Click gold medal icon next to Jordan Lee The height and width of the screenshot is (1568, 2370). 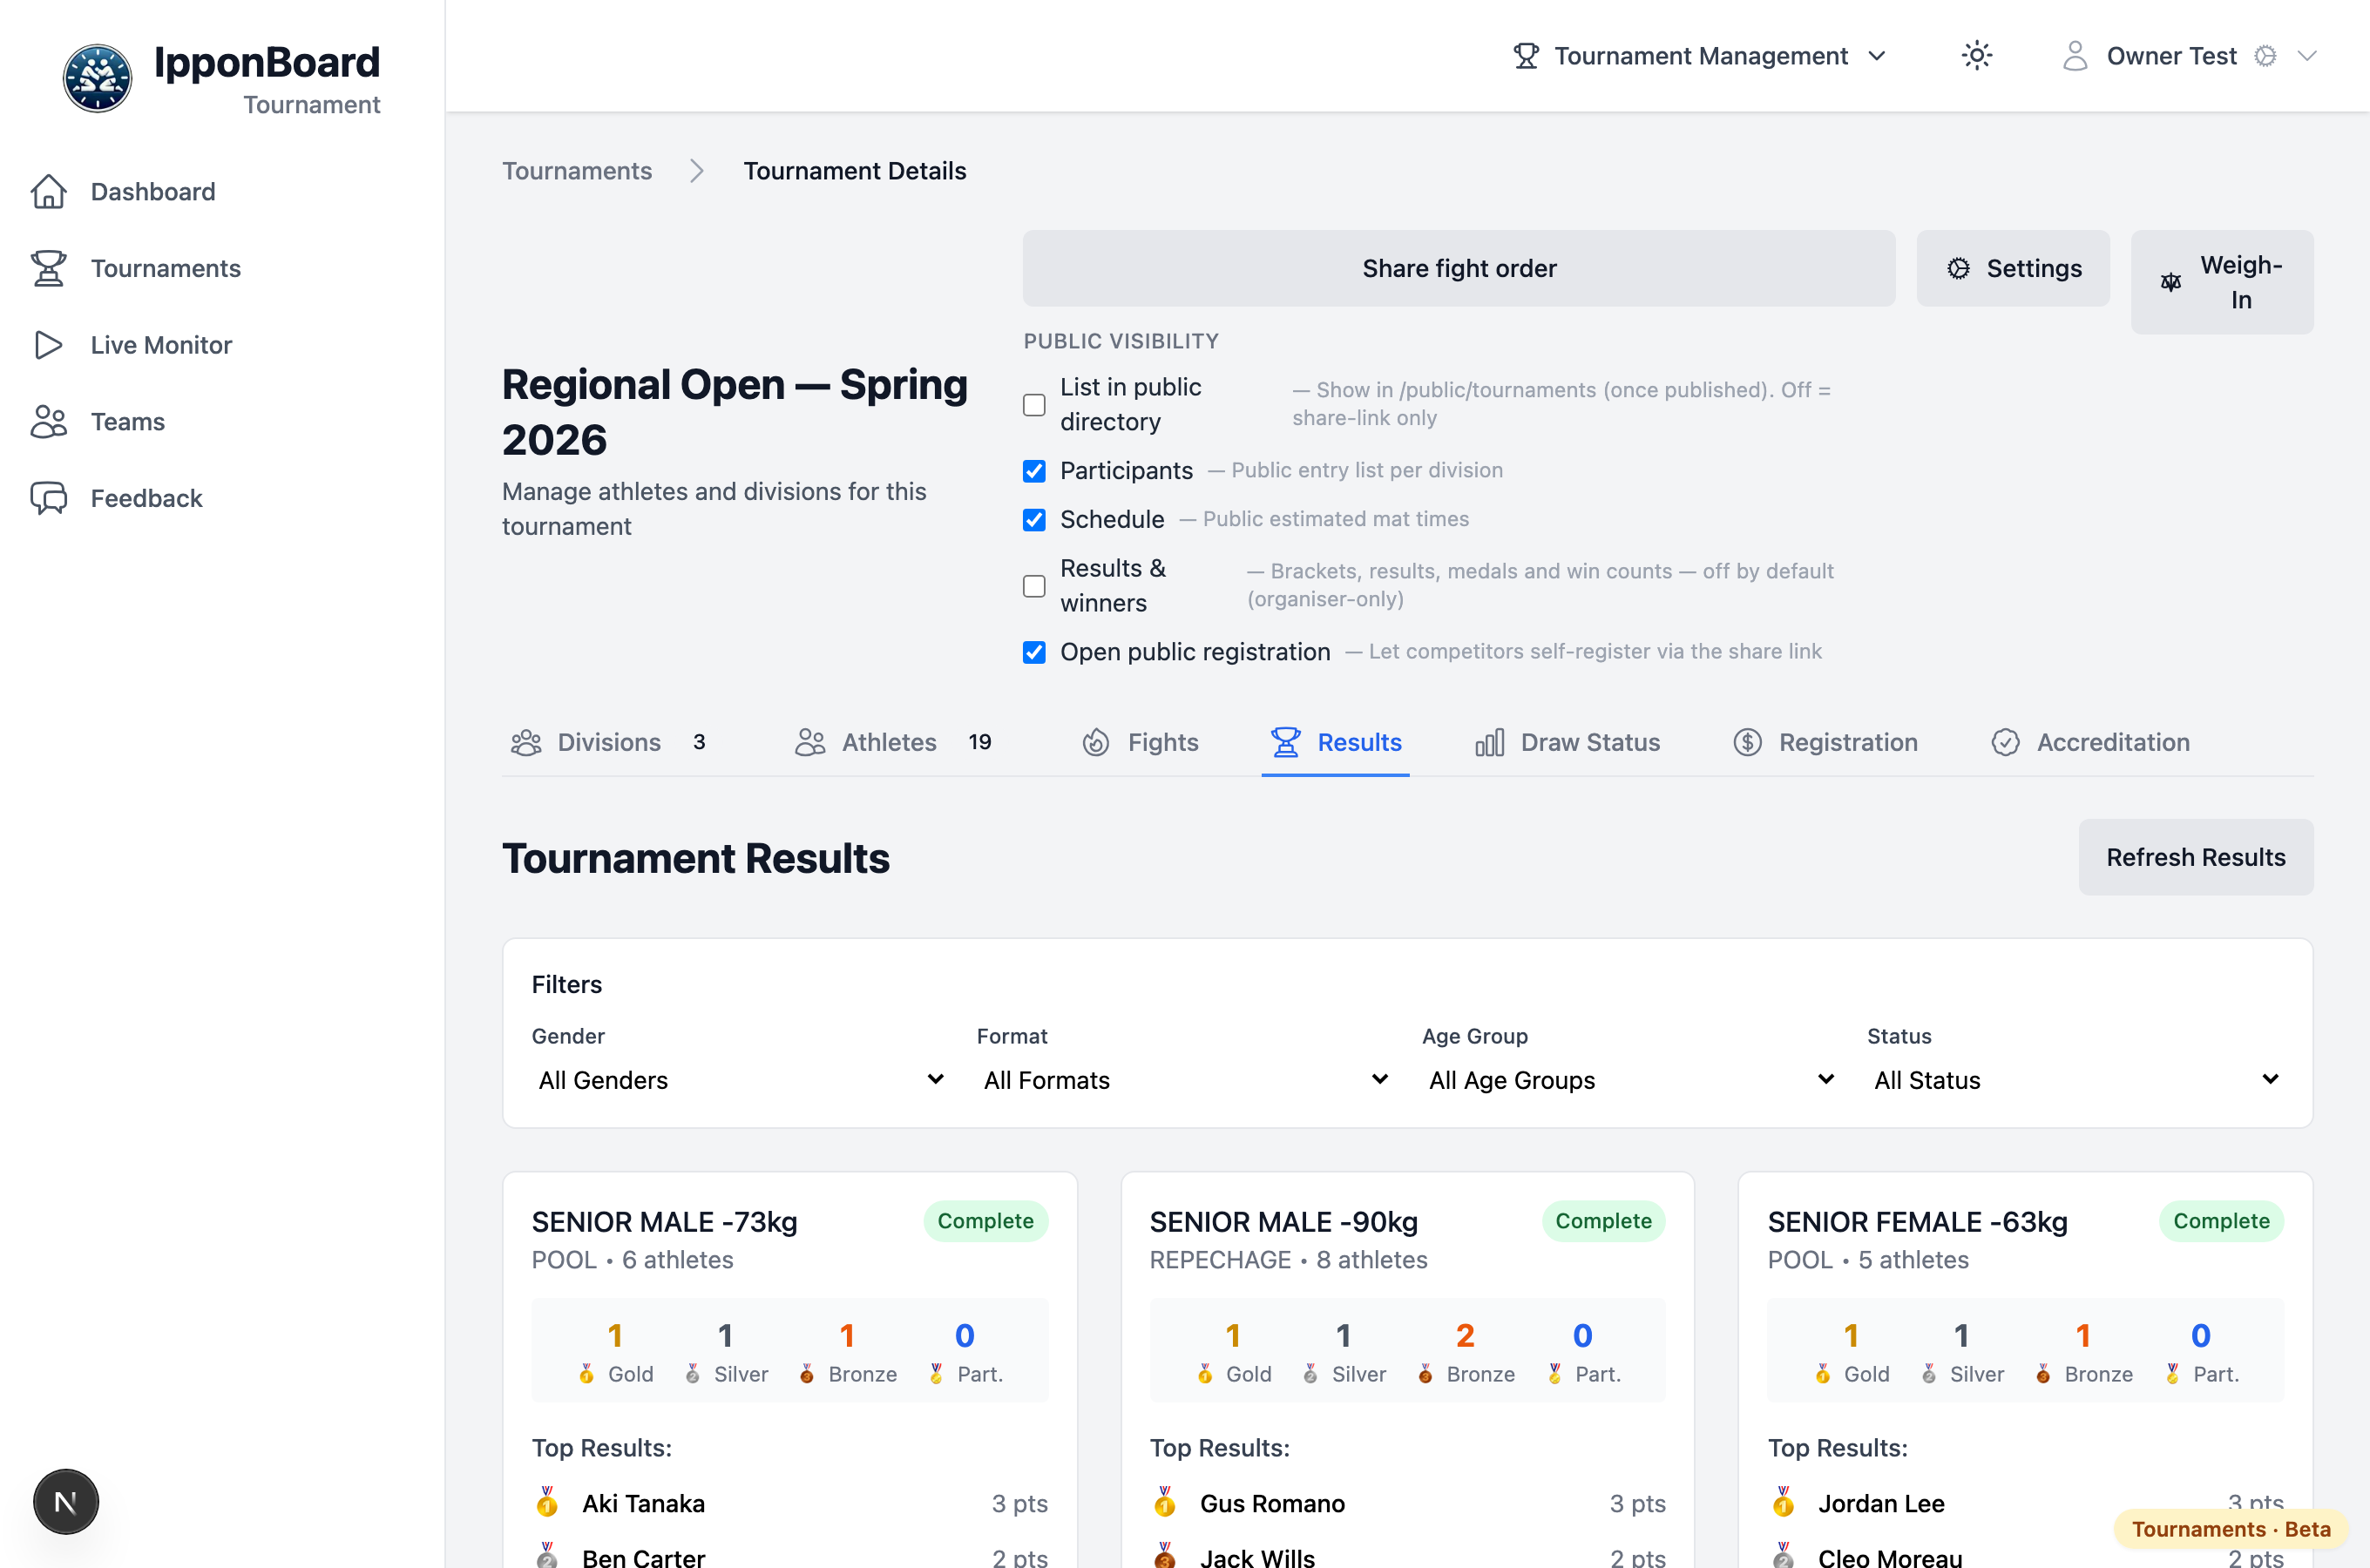1783,1501
